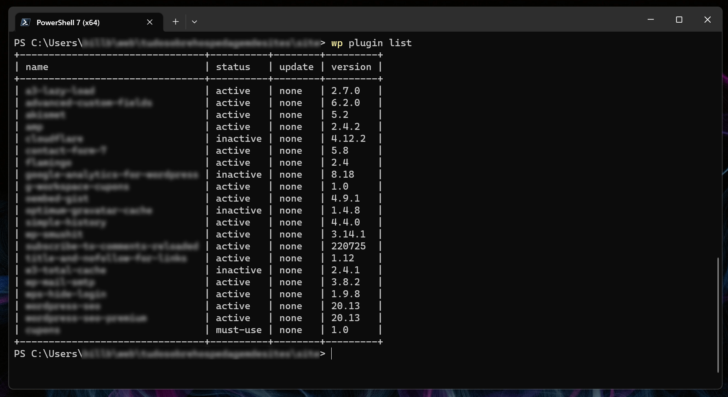
Task: Click the 'update' column header
Action: pyautogui.click(x=296, y=67)
